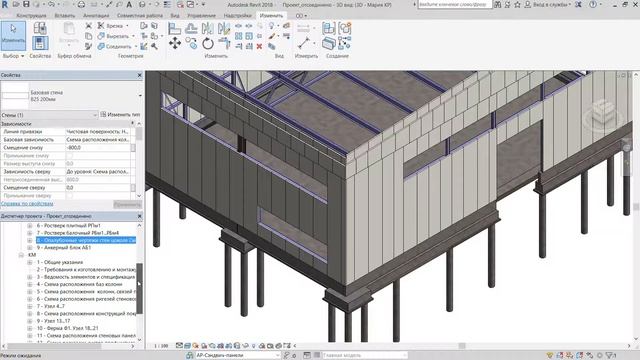Viewport: 640px width, 360px height.
Task: Click the project browser horizontal scrollbar
Action: (x=68, y=346)
